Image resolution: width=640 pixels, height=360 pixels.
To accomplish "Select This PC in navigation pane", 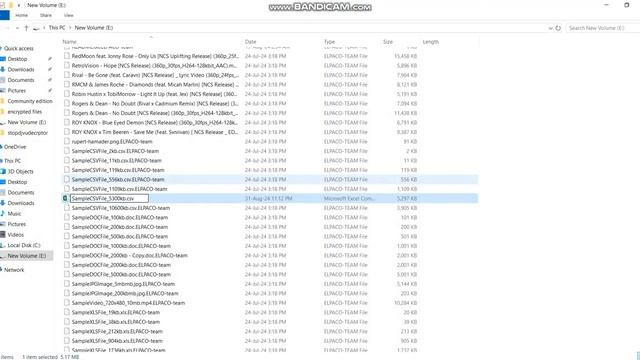I will coord(12,161).
